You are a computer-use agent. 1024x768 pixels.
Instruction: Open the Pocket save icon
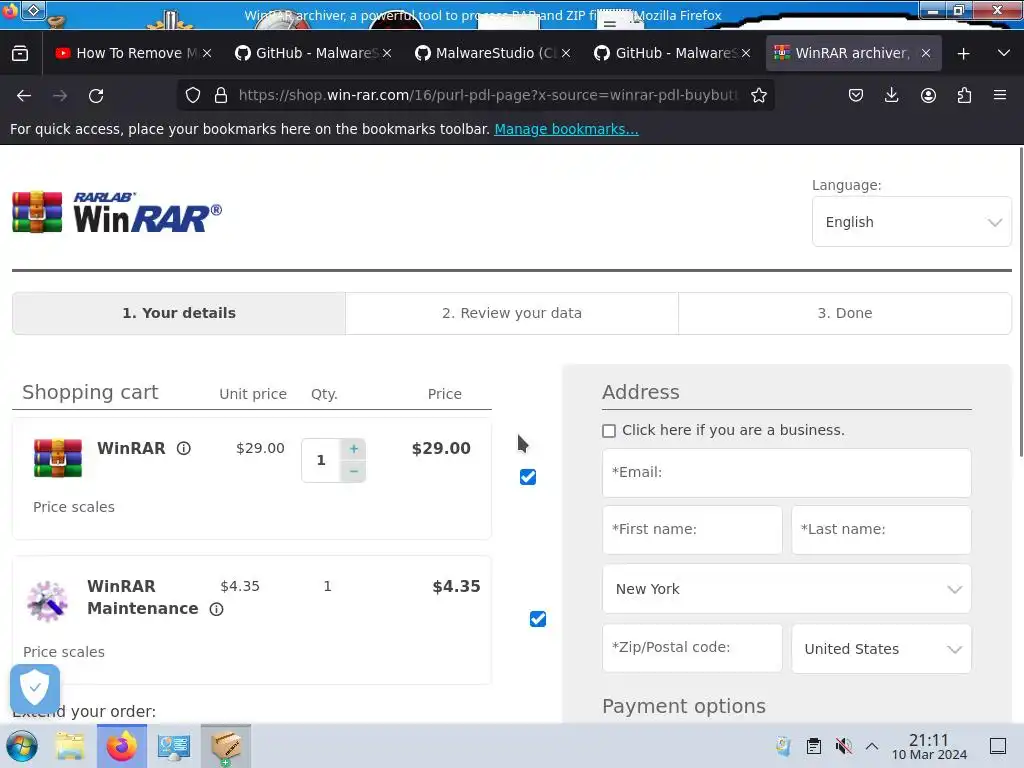[x=856, y=95]
